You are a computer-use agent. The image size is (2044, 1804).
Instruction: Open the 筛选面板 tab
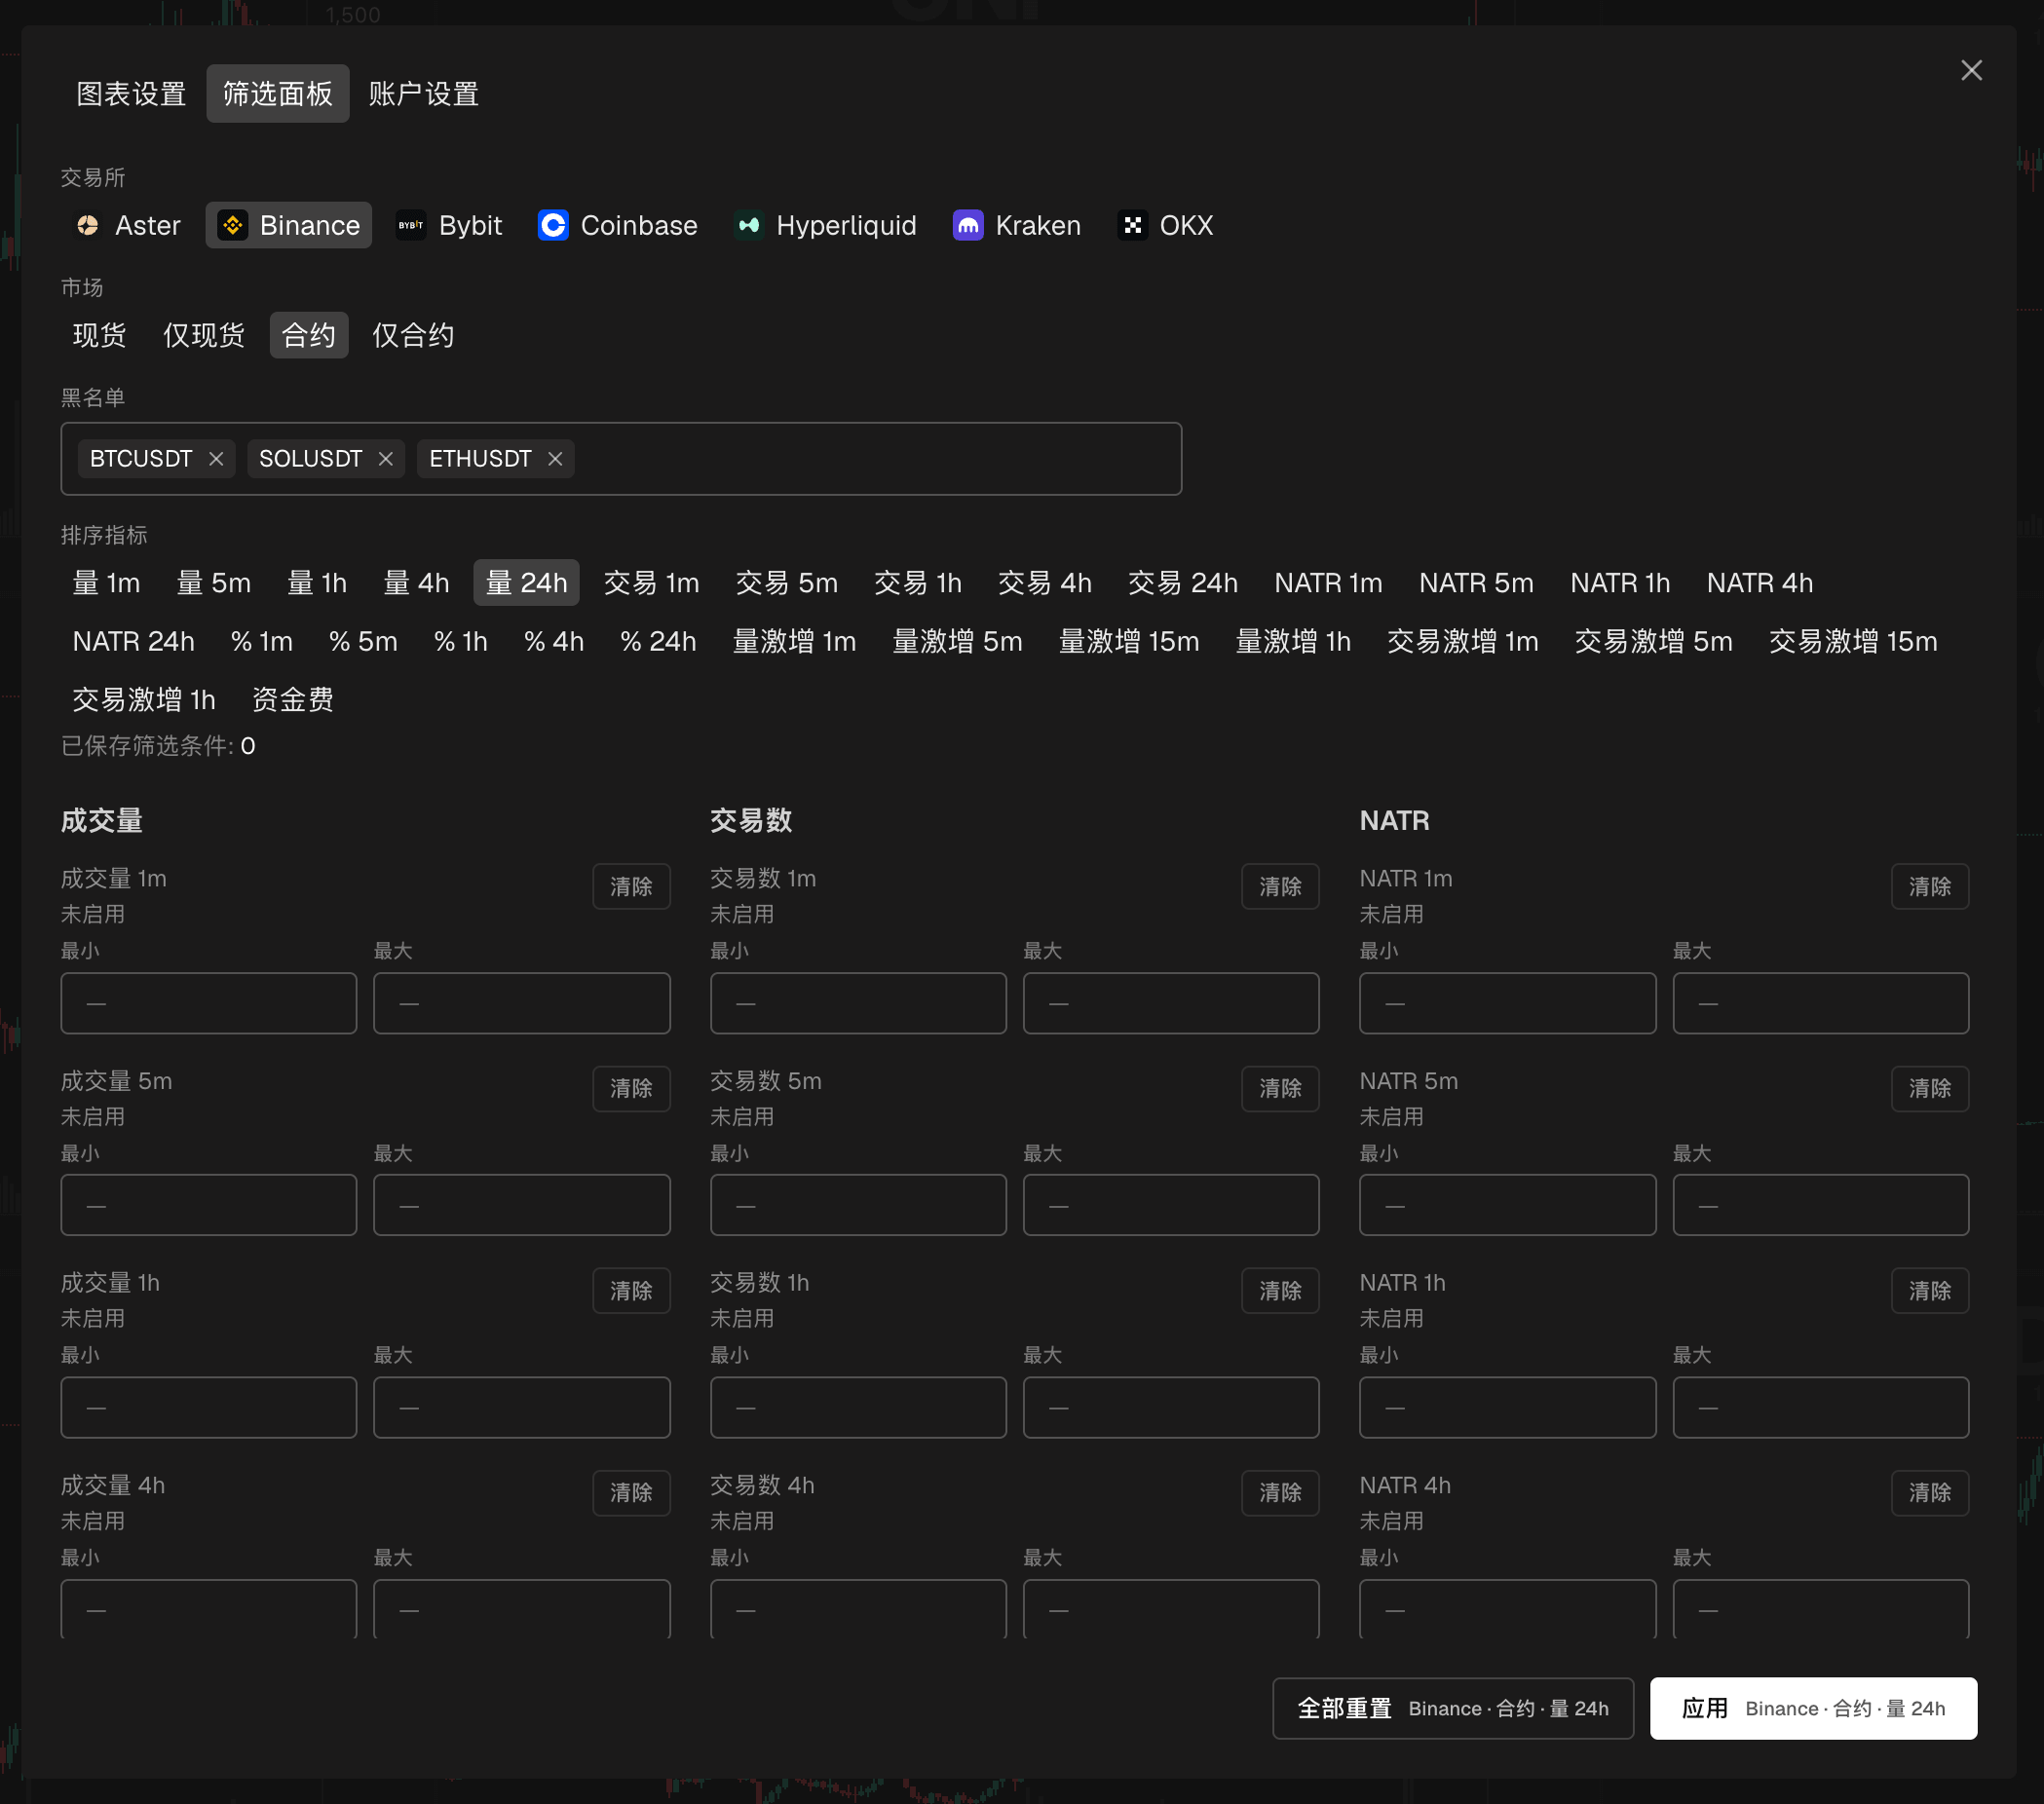click(x=278, y=94)
